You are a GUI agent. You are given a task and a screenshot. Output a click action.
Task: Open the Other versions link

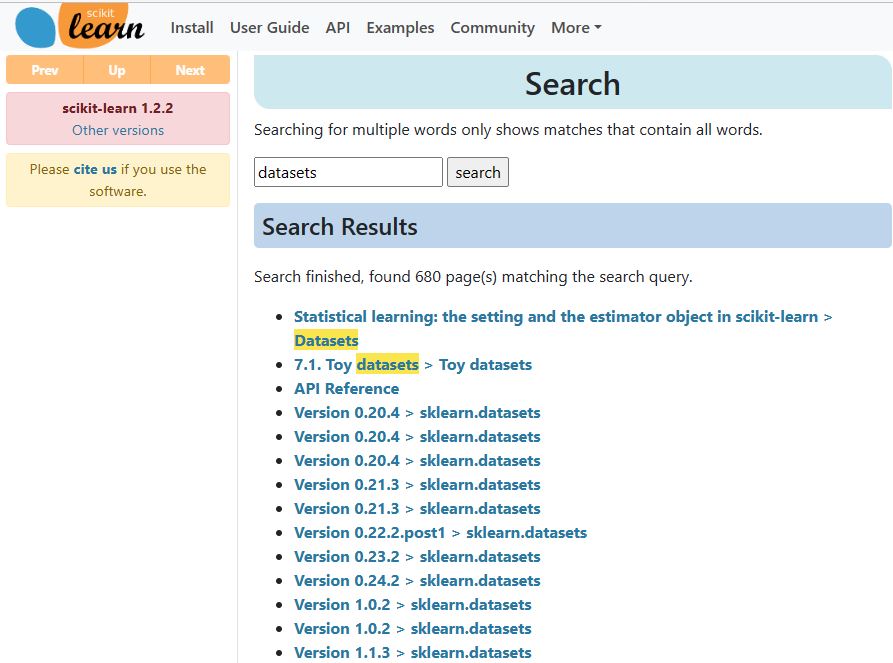point(118,130)
